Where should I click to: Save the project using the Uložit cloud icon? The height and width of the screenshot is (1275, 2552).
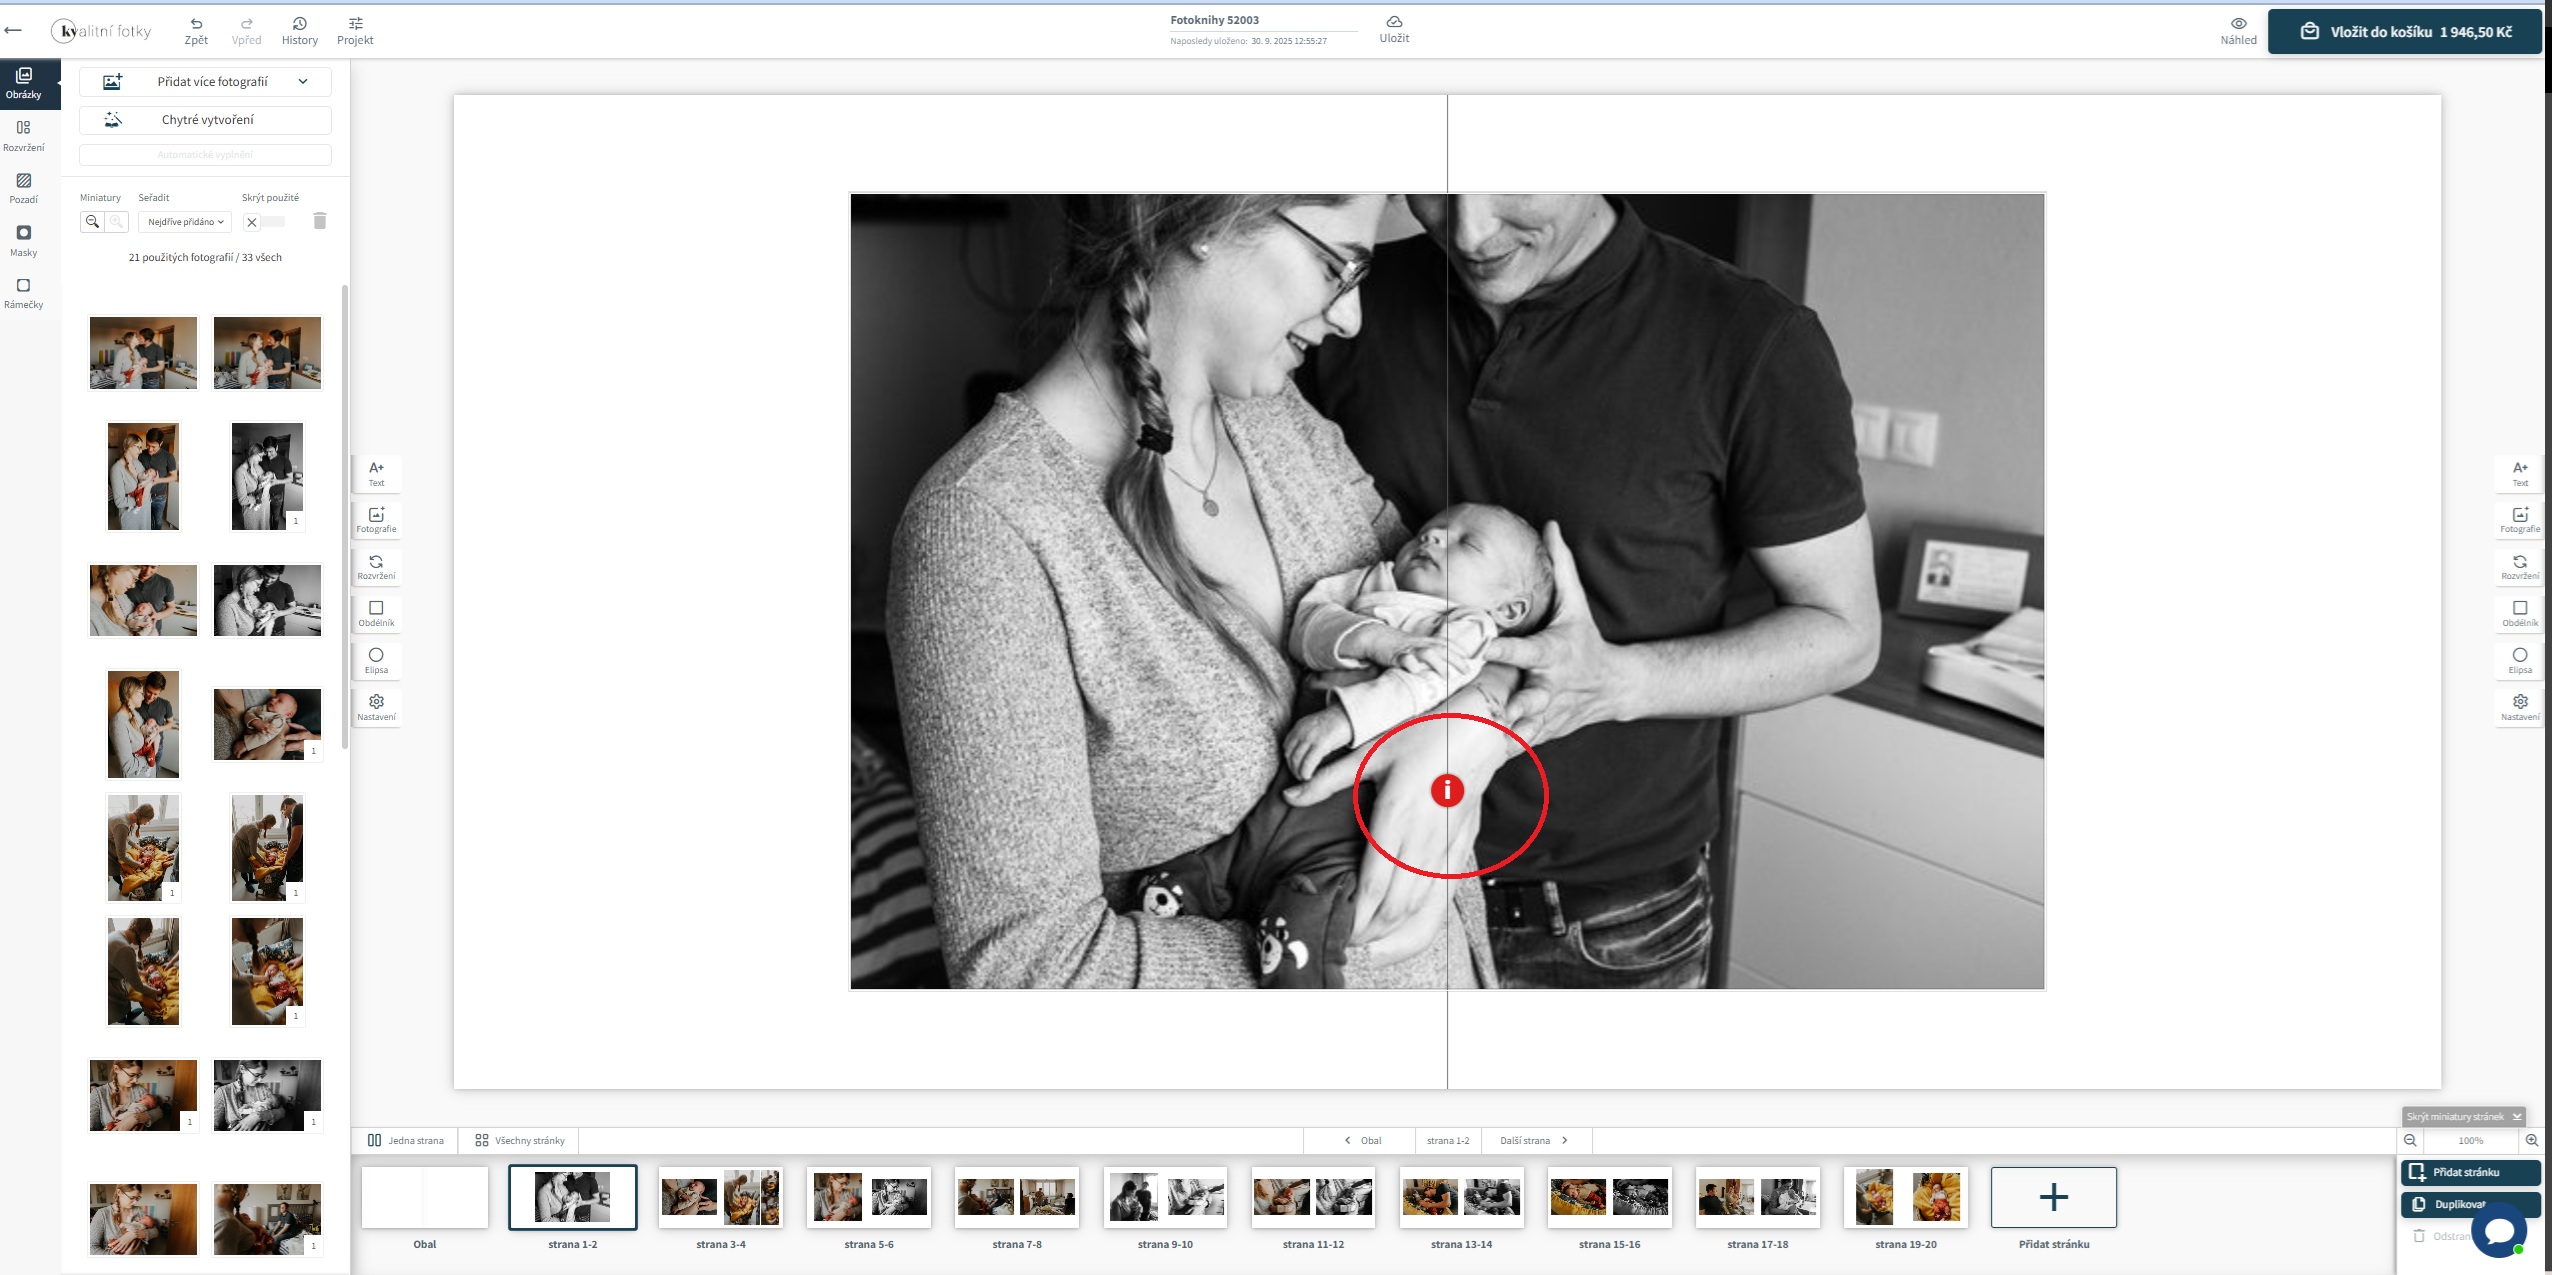1394,26
